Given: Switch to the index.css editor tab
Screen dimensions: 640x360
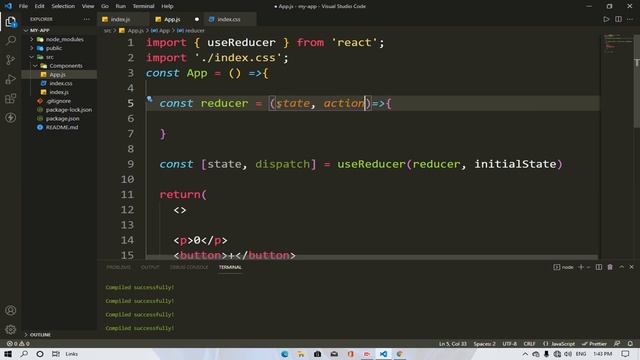Looking at the screenshot, I should [229, 19].
